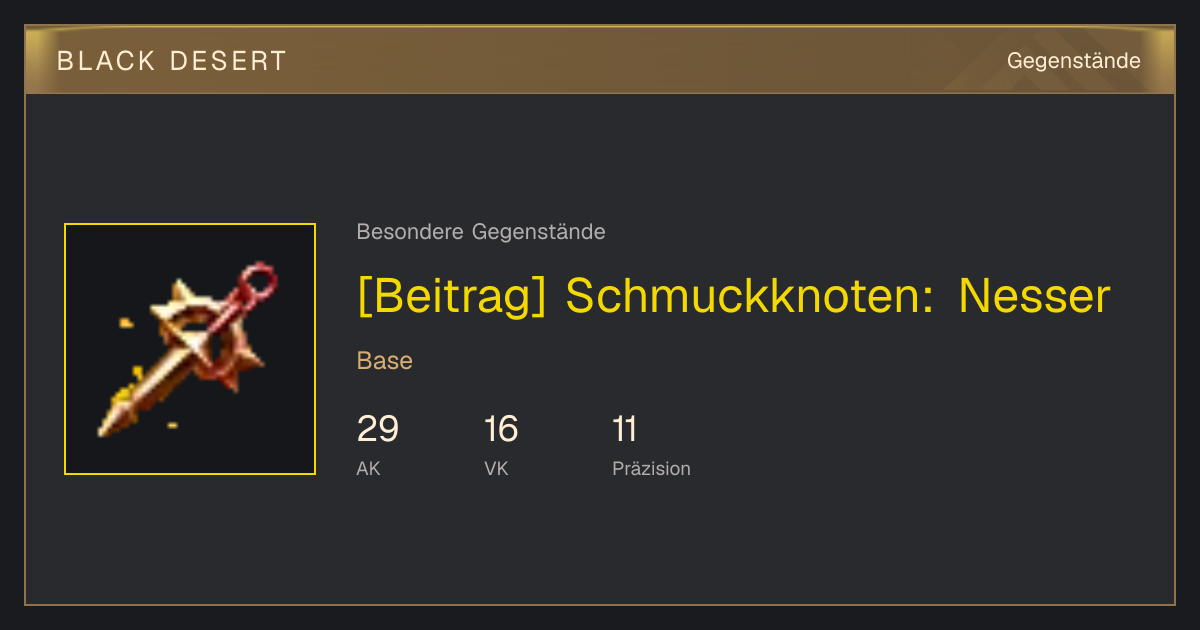Click the pointed golden tip of the ornament

point(112,423)
